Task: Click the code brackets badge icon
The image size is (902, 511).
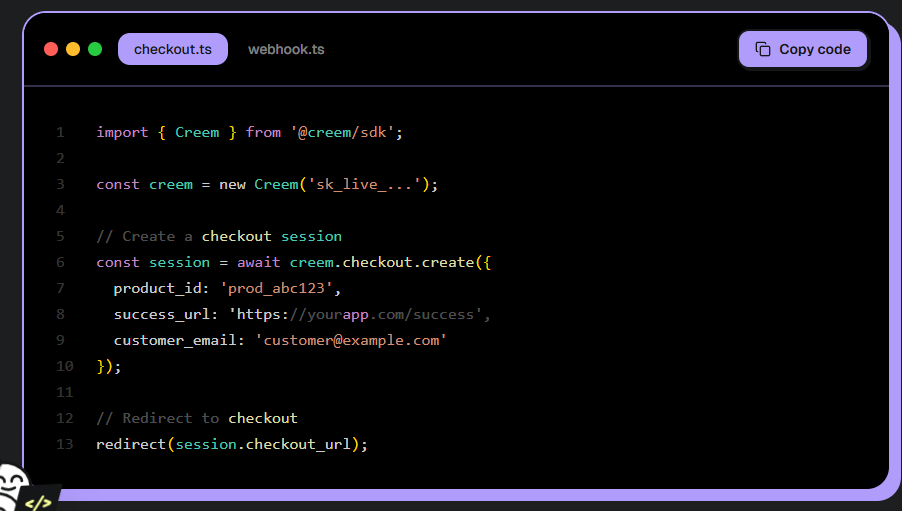Action: (38, 504)
